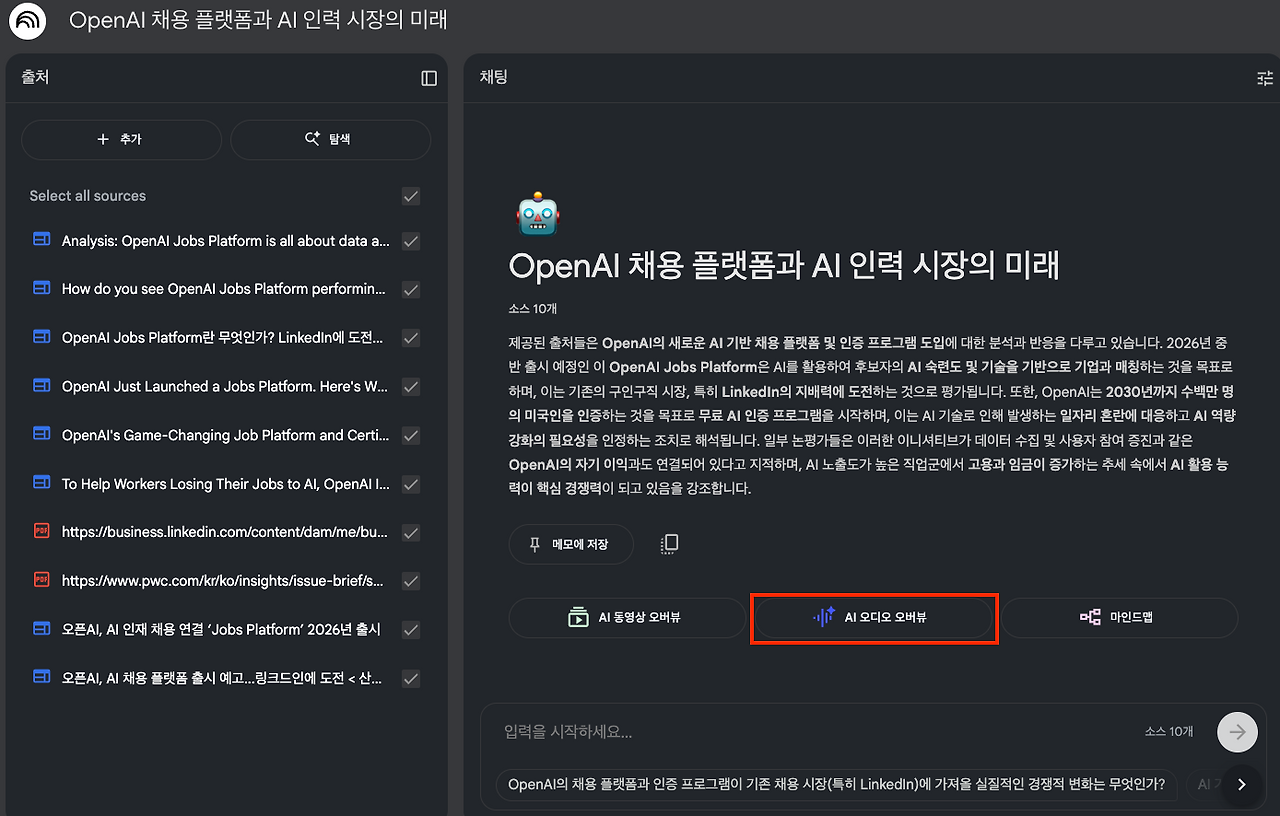Viewport: 1280px width, 816px height.
Task: Generate AI 오디오 오버뷰 audio overview
Action: (874, 618)
